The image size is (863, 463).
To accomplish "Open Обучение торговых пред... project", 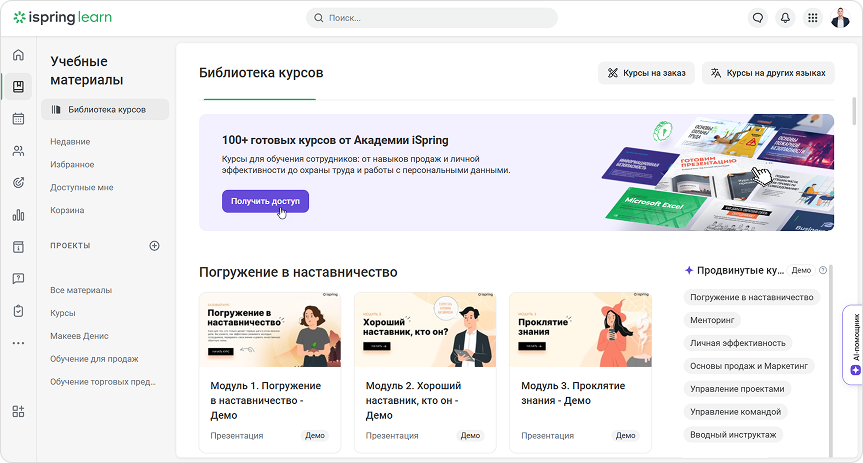I will click(103, 382).
